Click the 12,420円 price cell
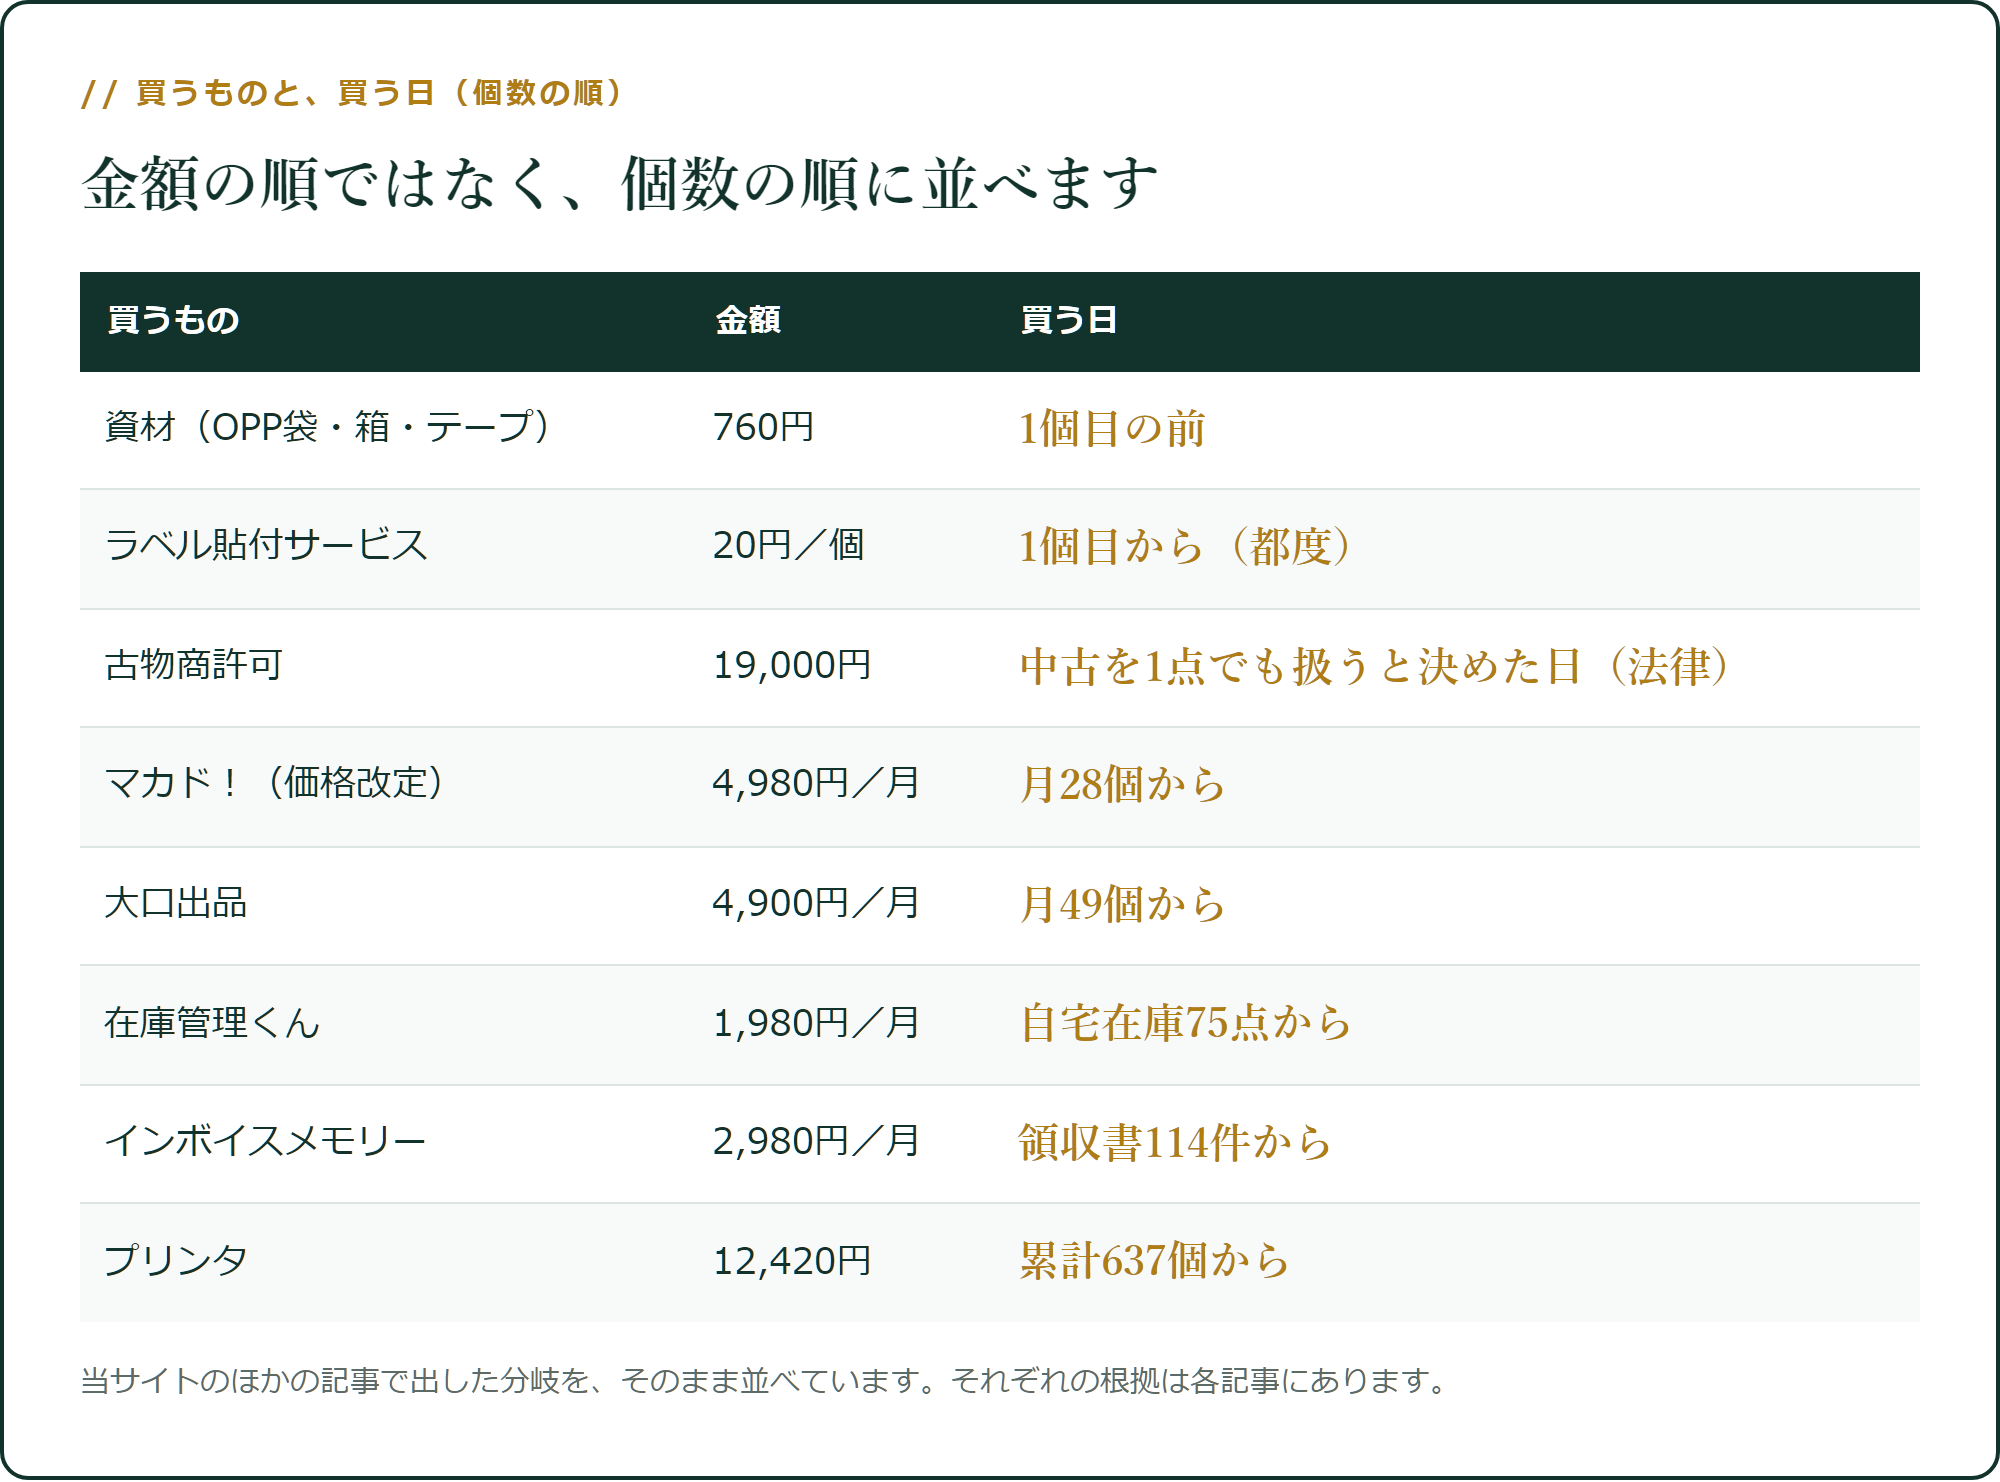The width and height of the screenshot is (2000, 1482). point(791,1262)
